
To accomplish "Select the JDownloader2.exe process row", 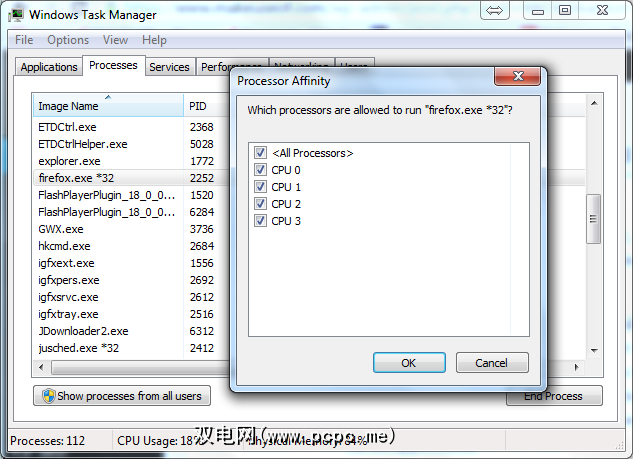I will coord(131,331).
